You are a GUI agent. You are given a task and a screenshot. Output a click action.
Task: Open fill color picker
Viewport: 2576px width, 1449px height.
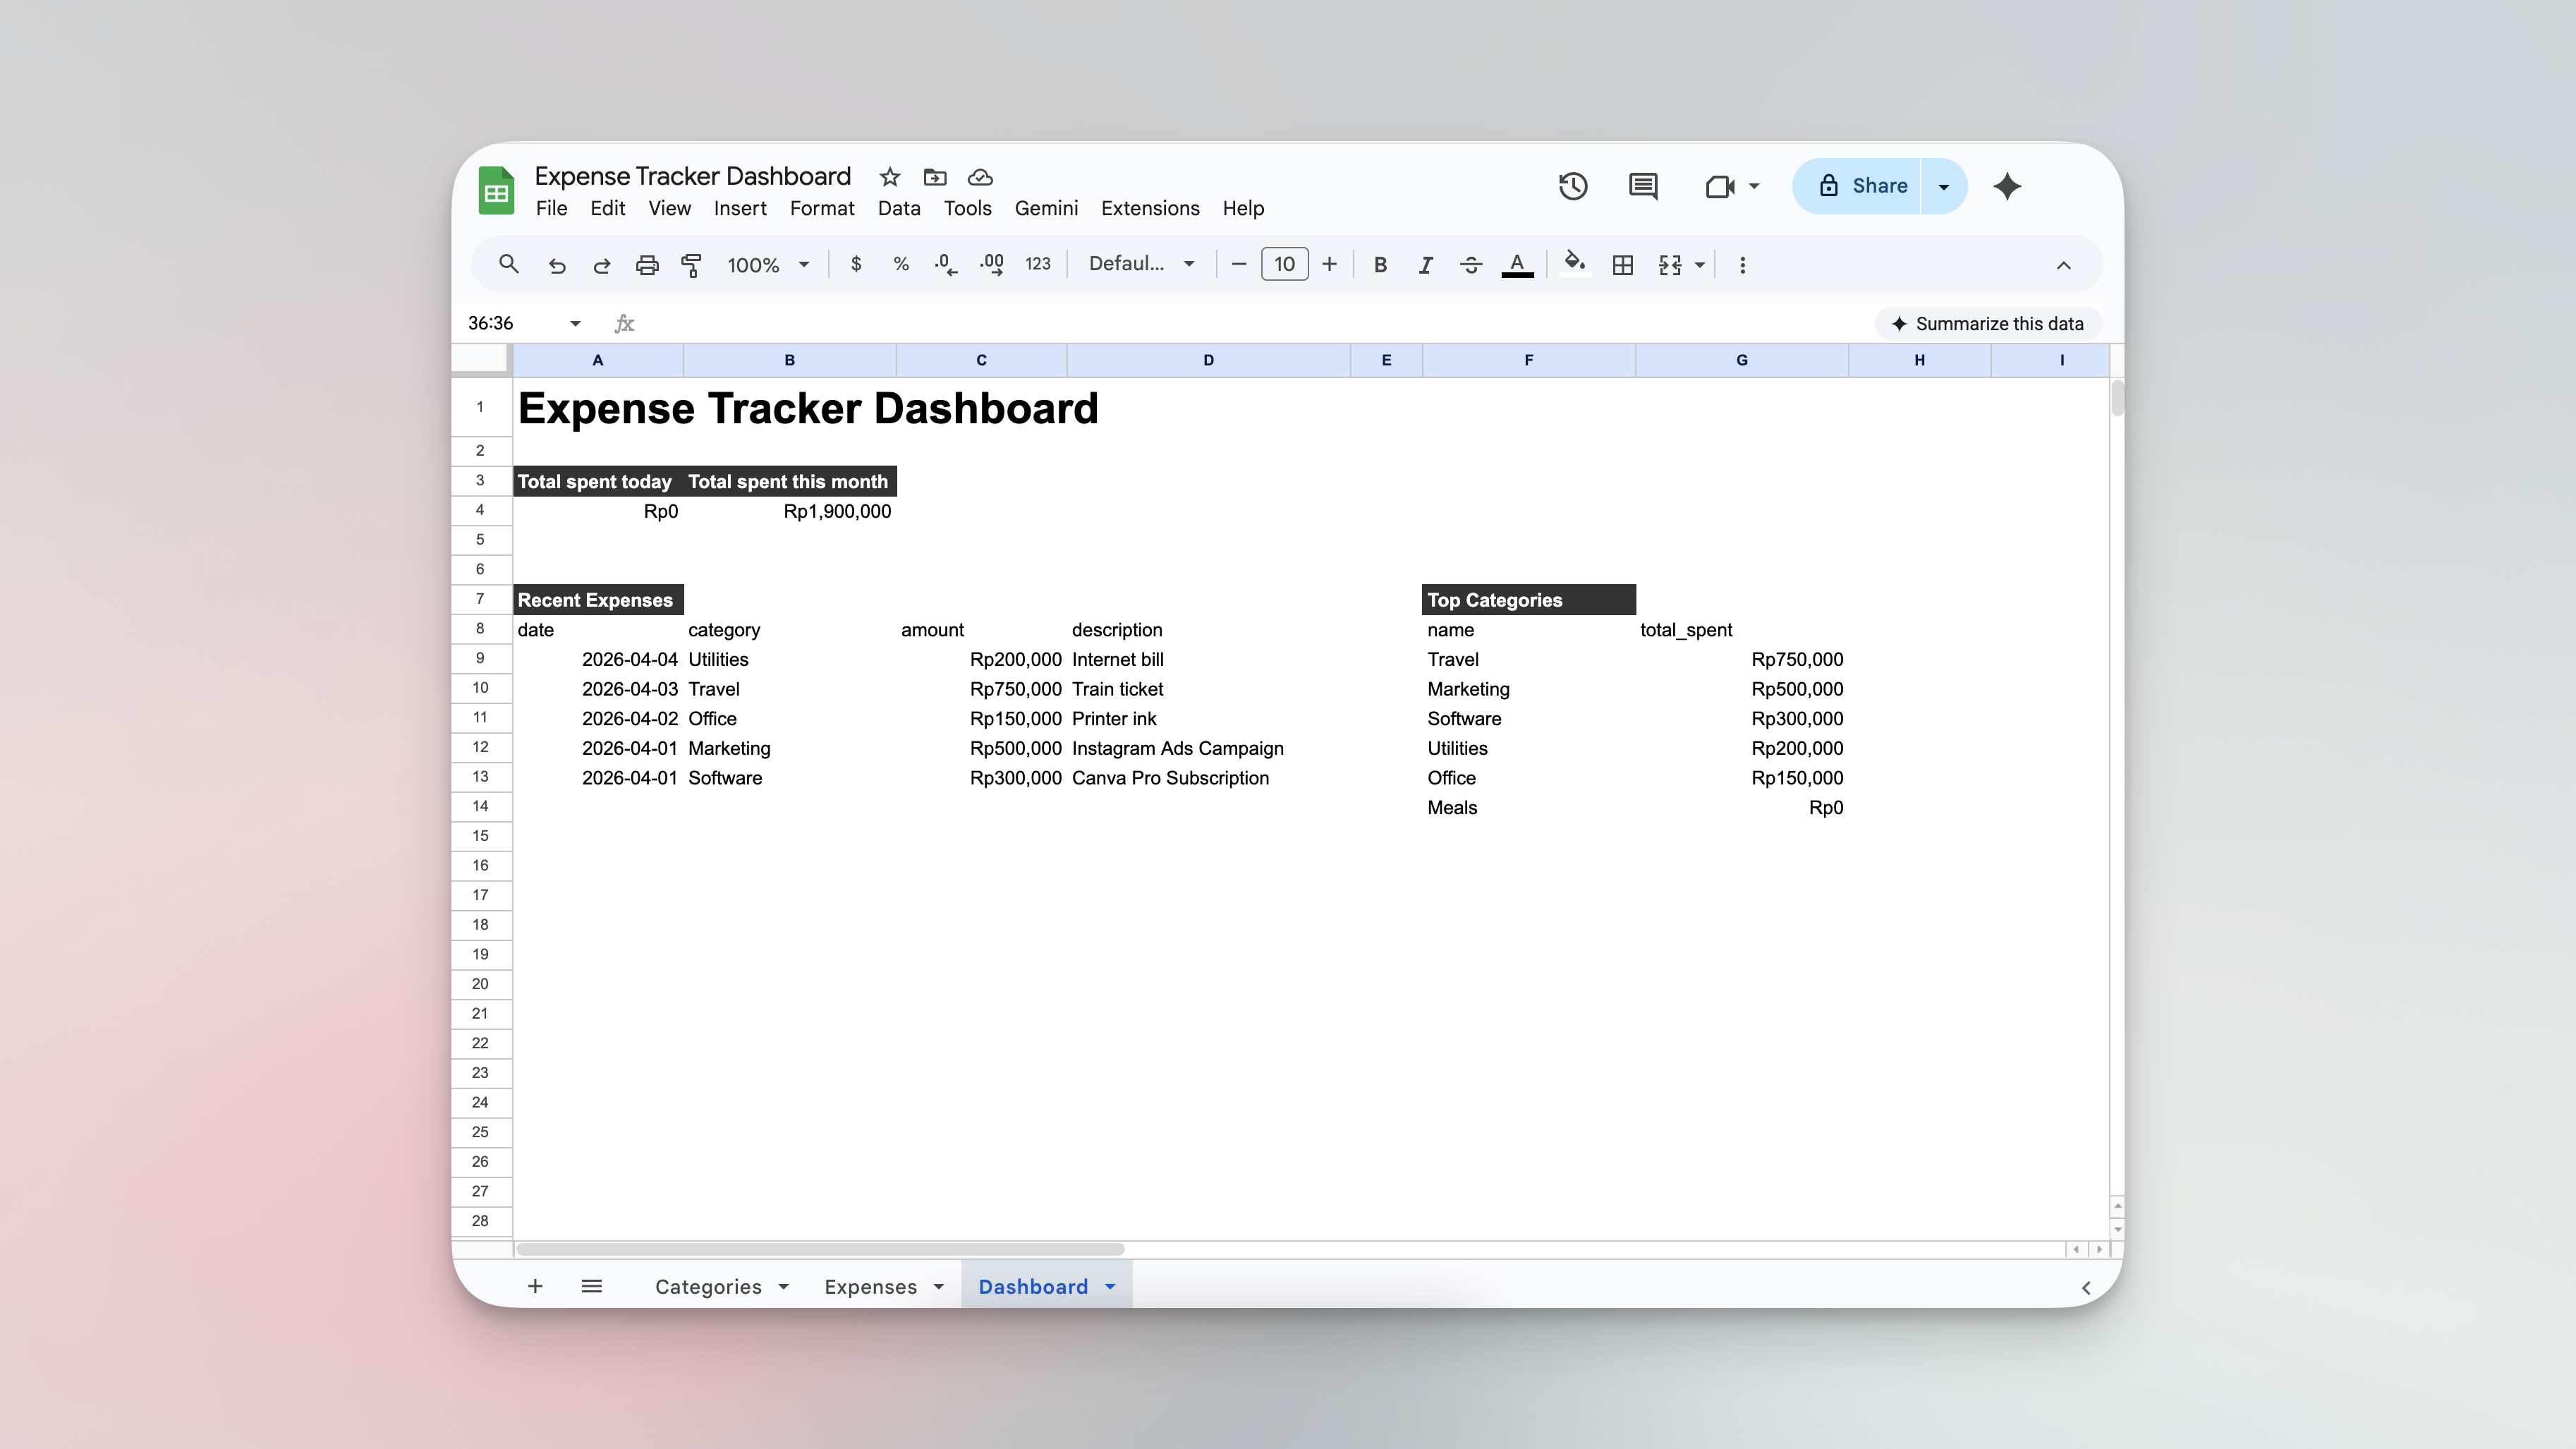click(x=1575, y=264)
